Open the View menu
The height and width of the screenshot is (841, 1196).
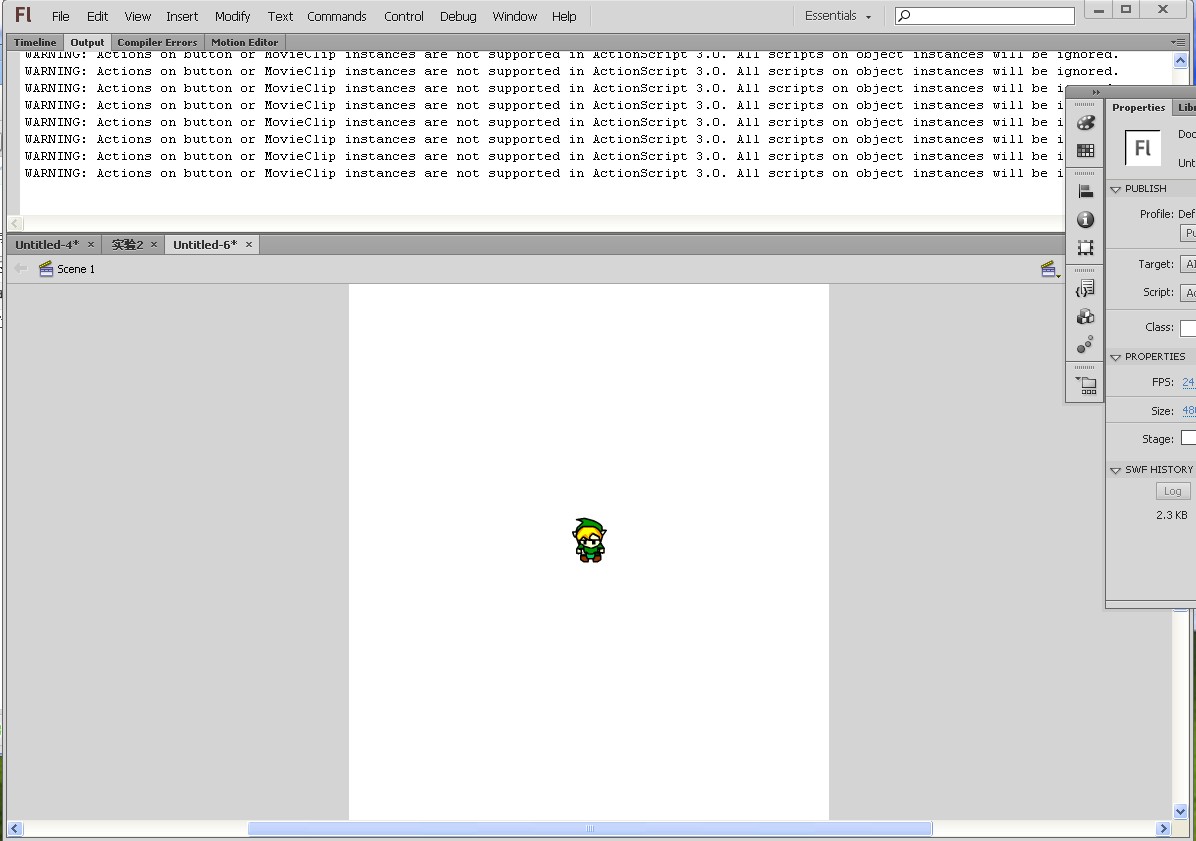coord(137,16)
